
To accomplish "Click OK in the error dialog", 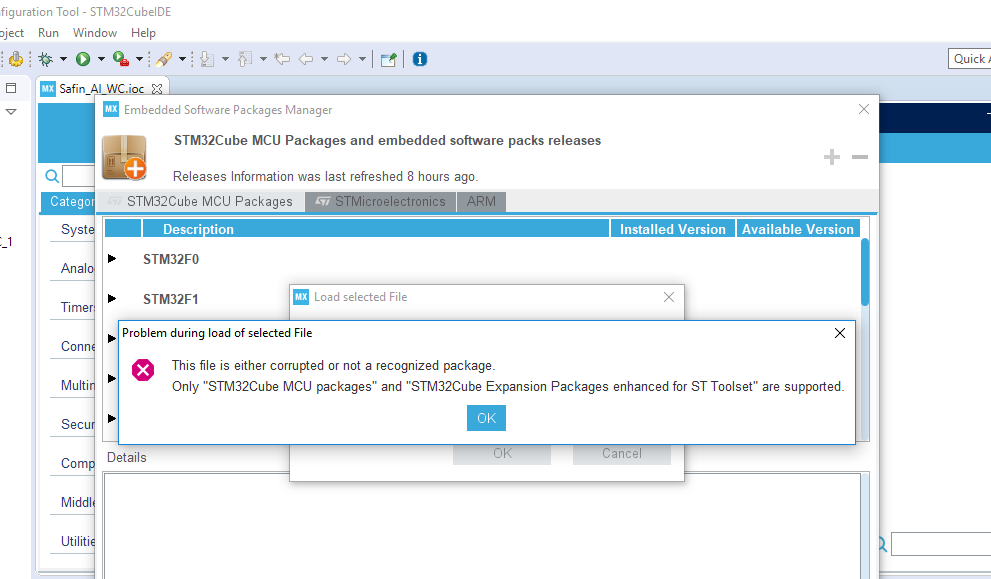I will (486, 418).
